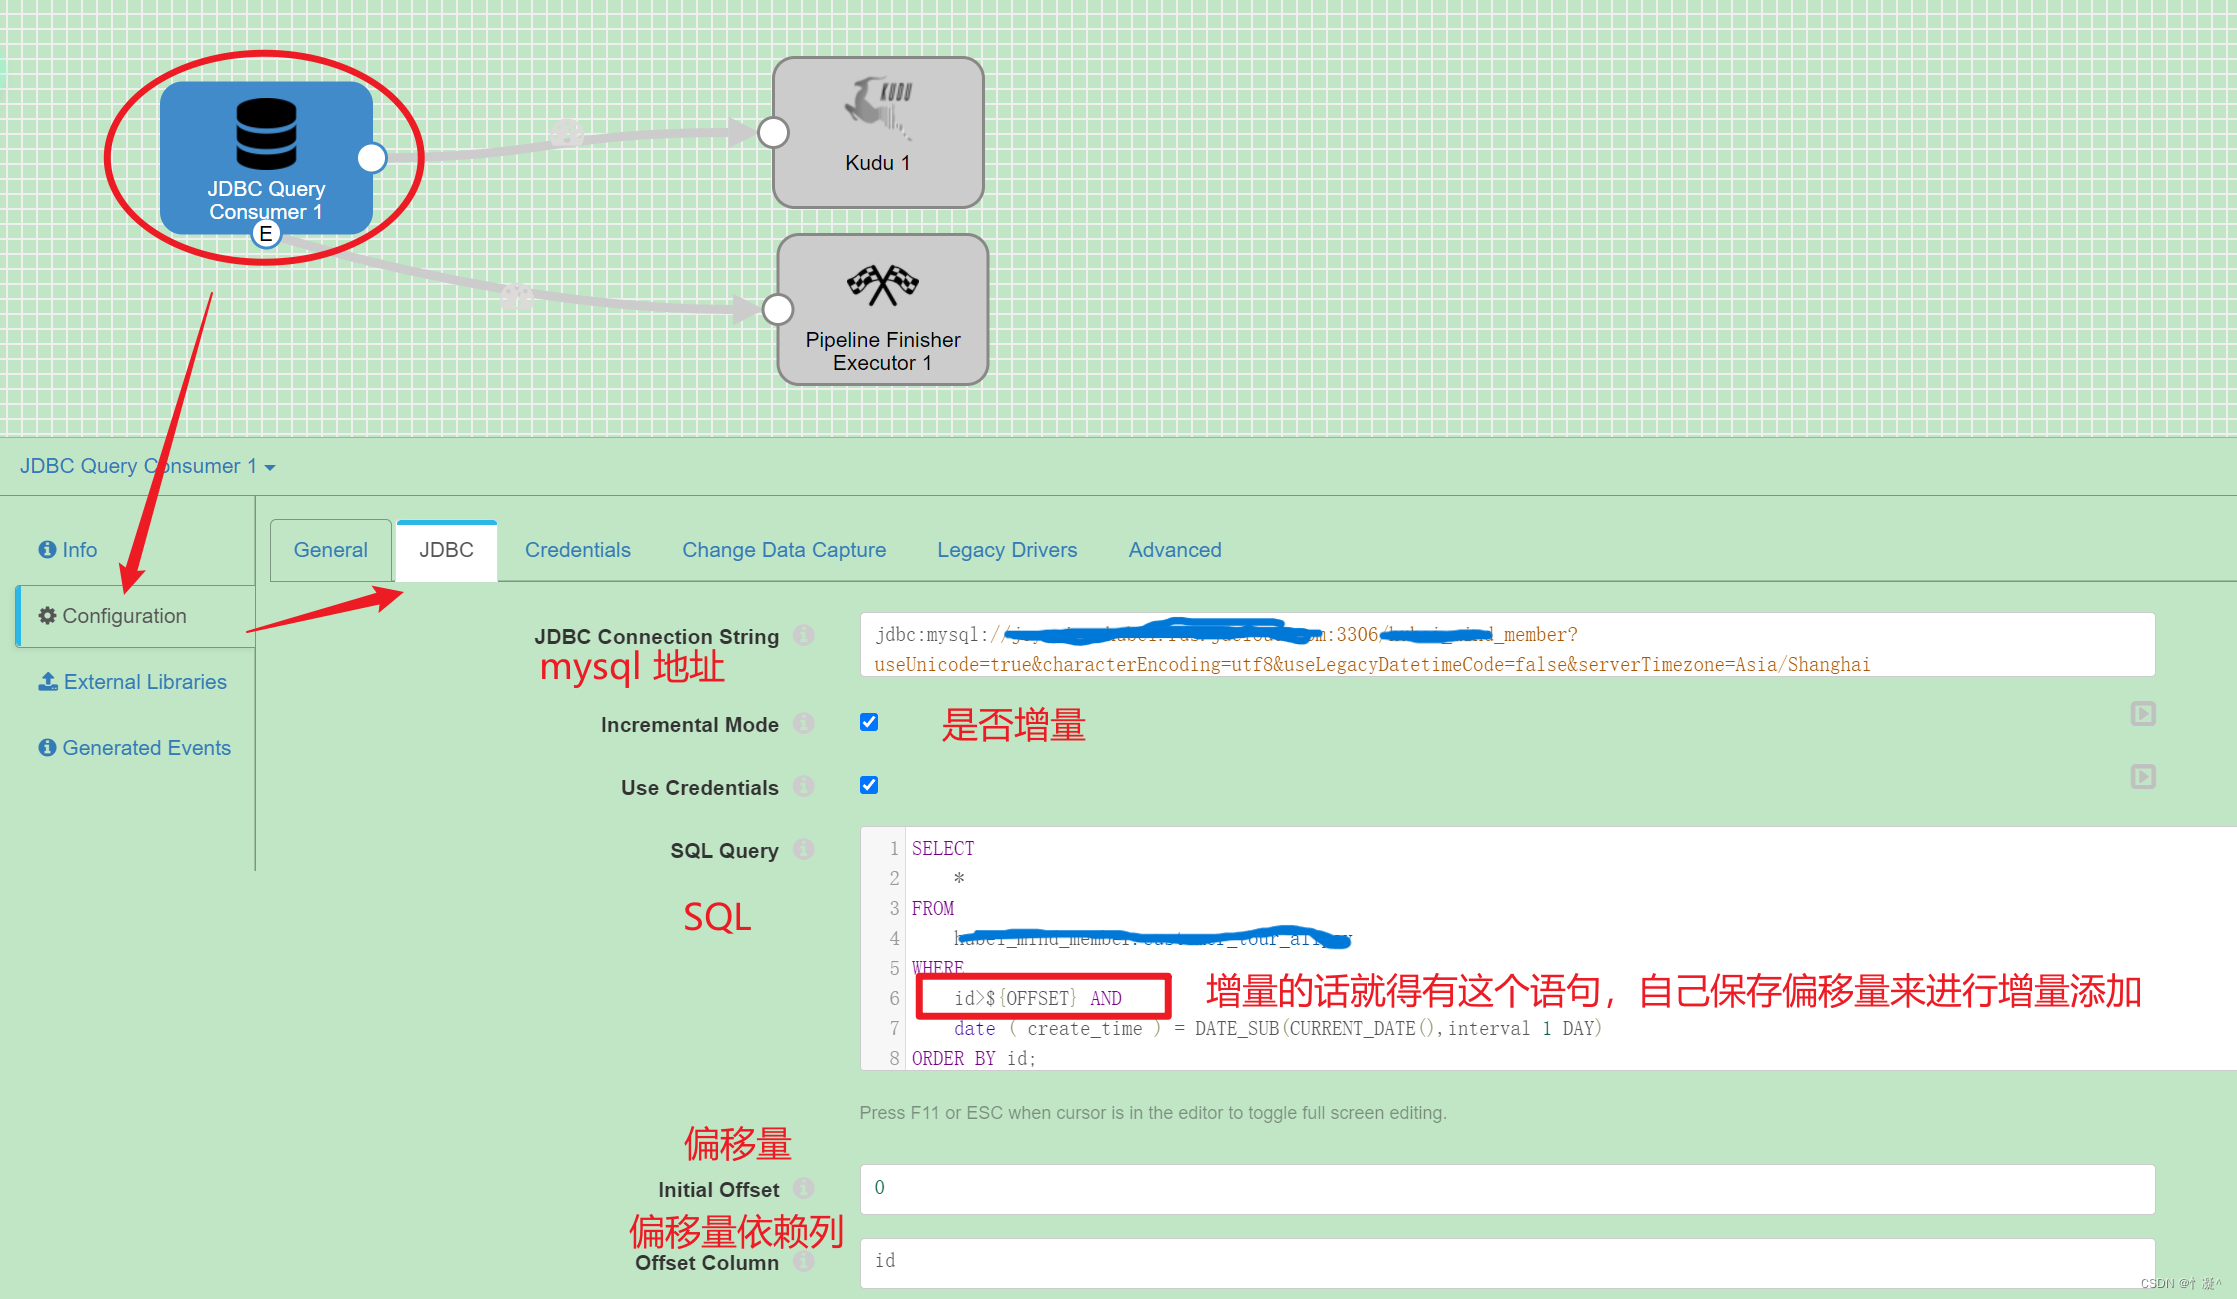The image size is (2237, 1299).
Task: Switch to the Change Data Capture tab
Action: pyautogui.click(x=784, y=550)
